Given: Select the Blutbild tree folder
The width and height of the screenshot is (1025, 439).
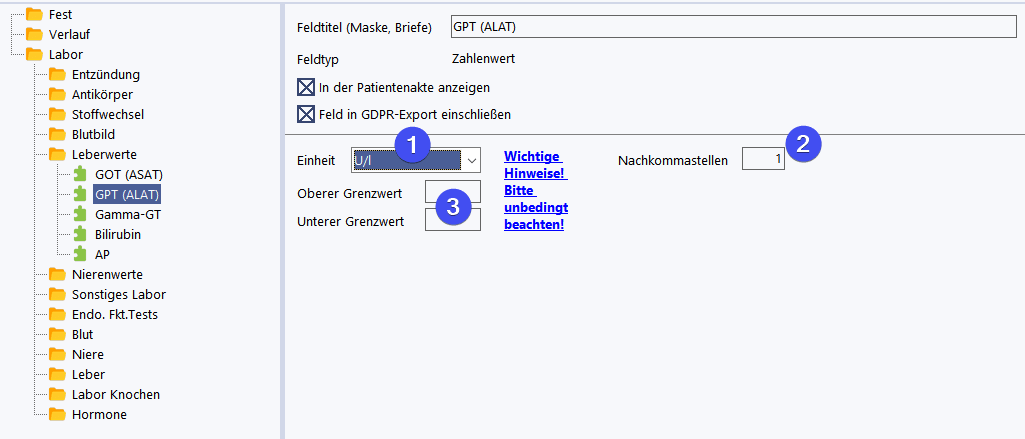Looking at the screenshot, I should (99, 134).
